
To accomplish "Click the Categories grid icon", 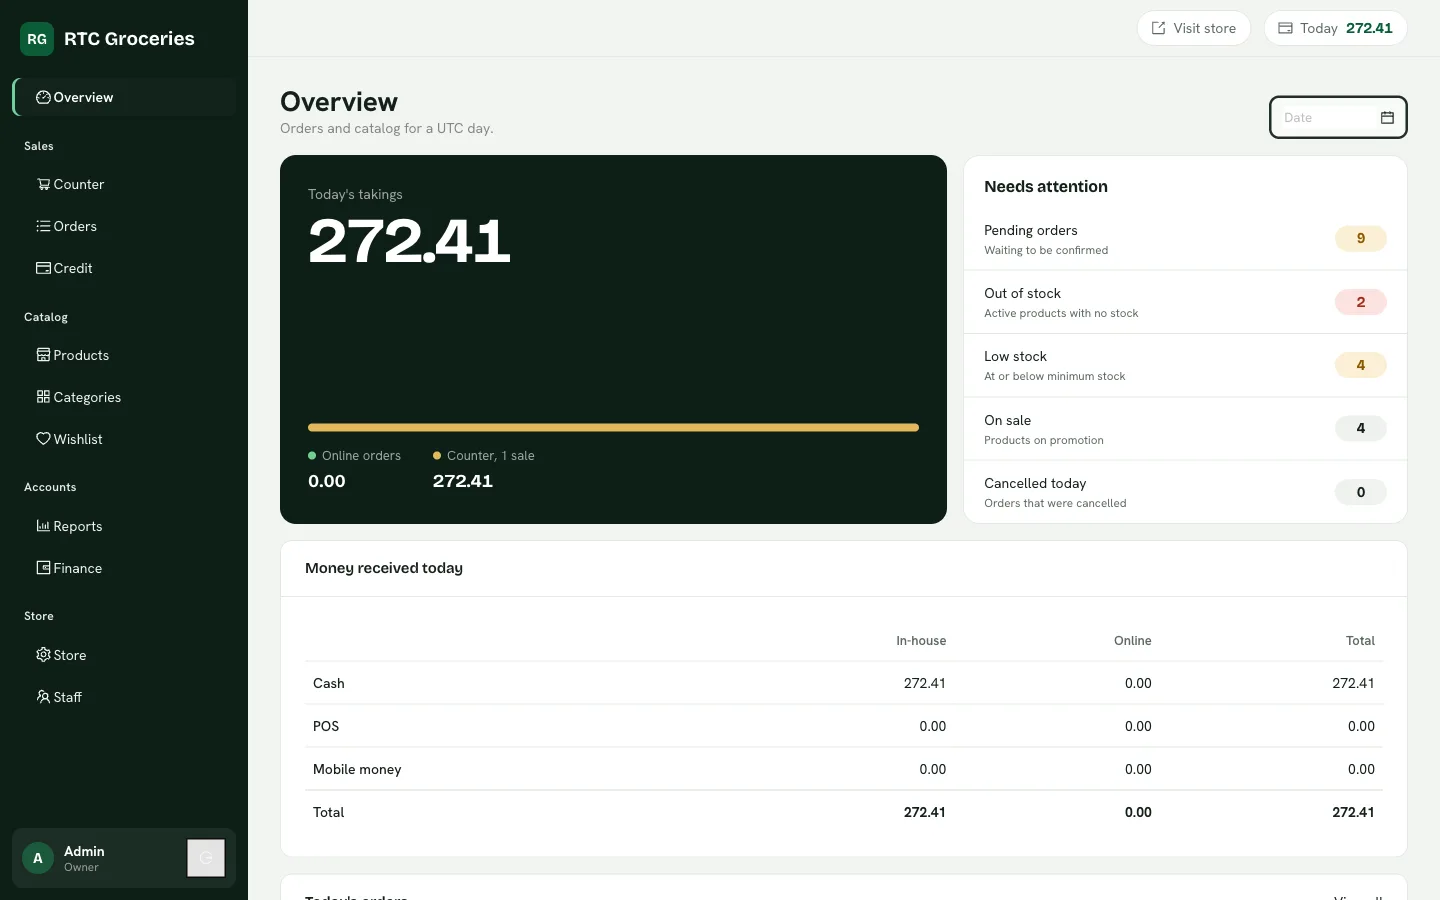I will point(43,397).
